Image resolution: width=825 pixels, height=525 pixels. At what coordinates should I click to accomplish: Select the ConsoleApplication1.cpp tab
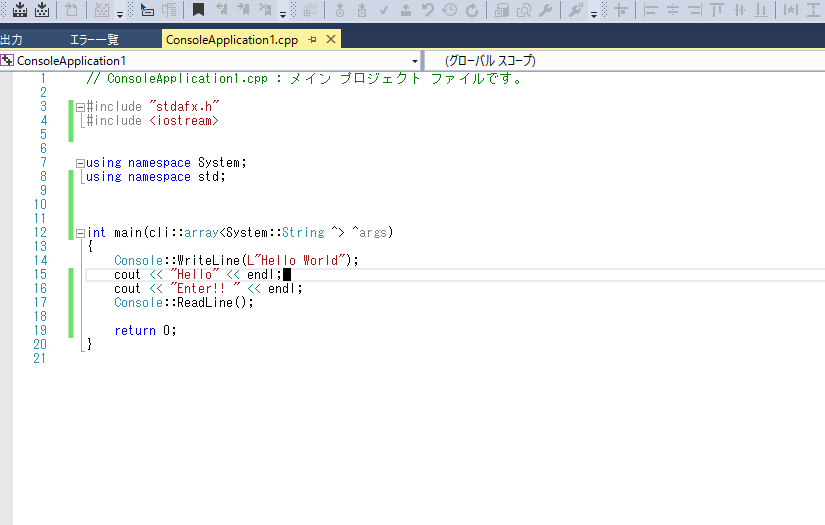[x=232, y=39]
